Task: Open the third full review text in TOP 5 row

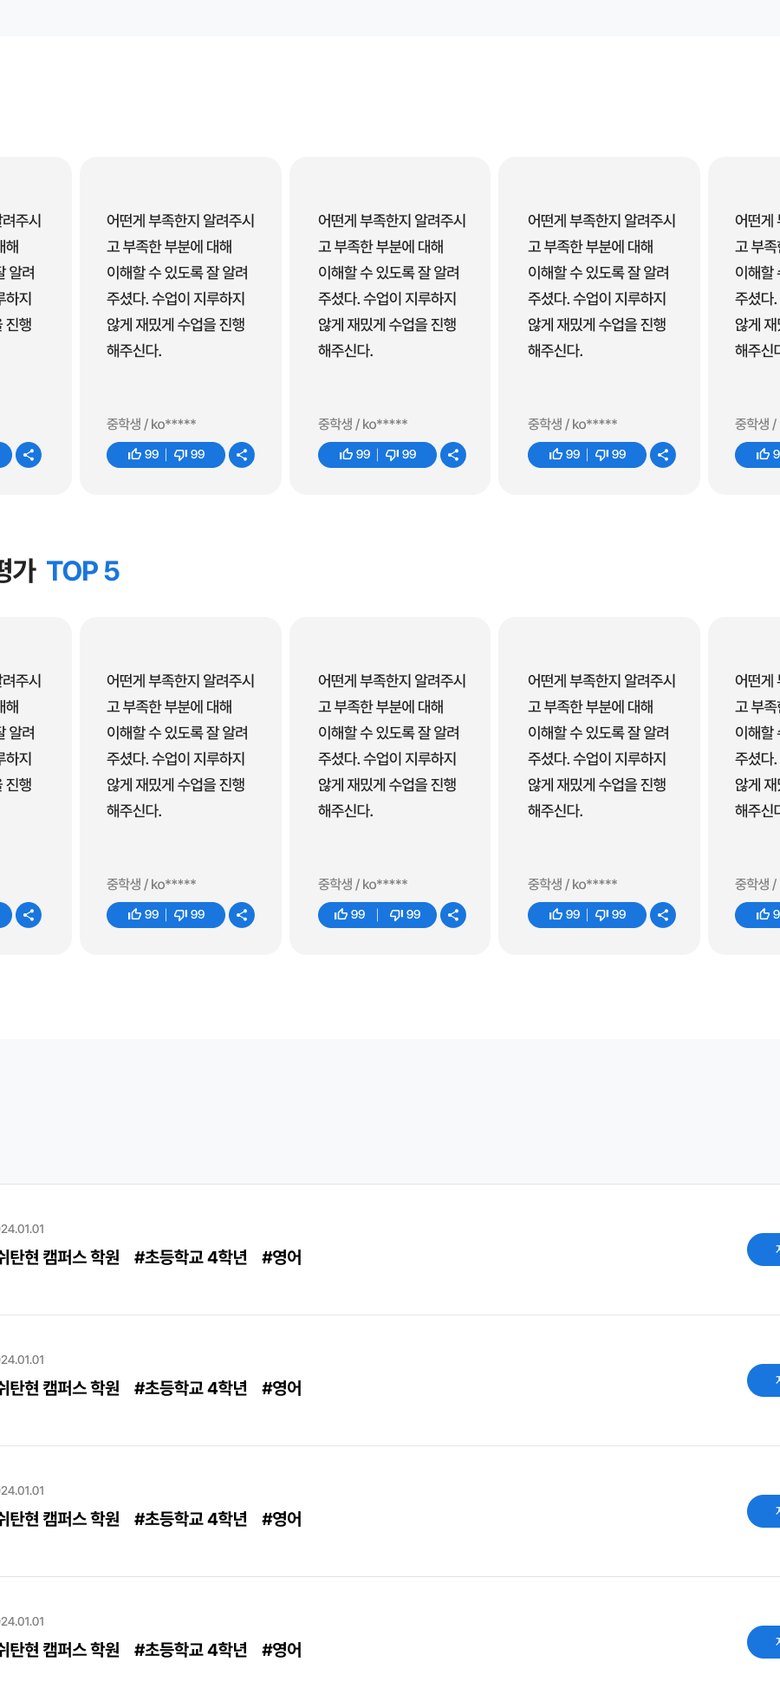Action: (602, 745)
